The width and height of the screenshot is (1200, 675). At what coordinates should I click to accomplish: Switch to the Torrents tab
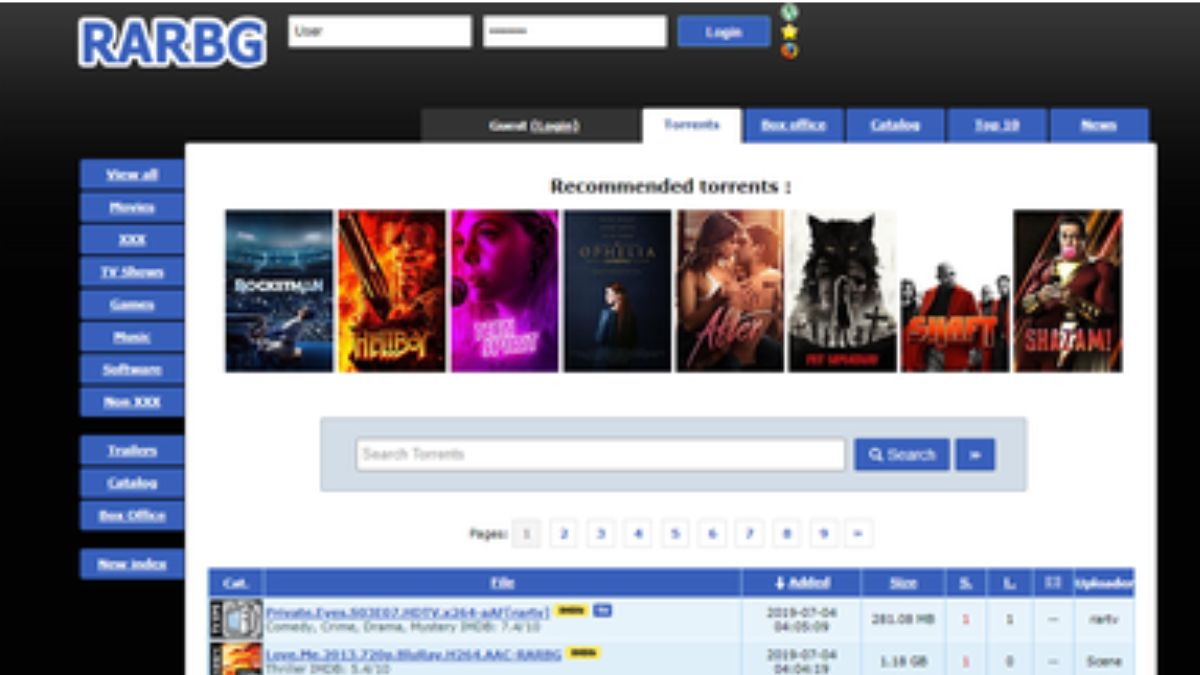pyautogui.click(x=692, y=126)
